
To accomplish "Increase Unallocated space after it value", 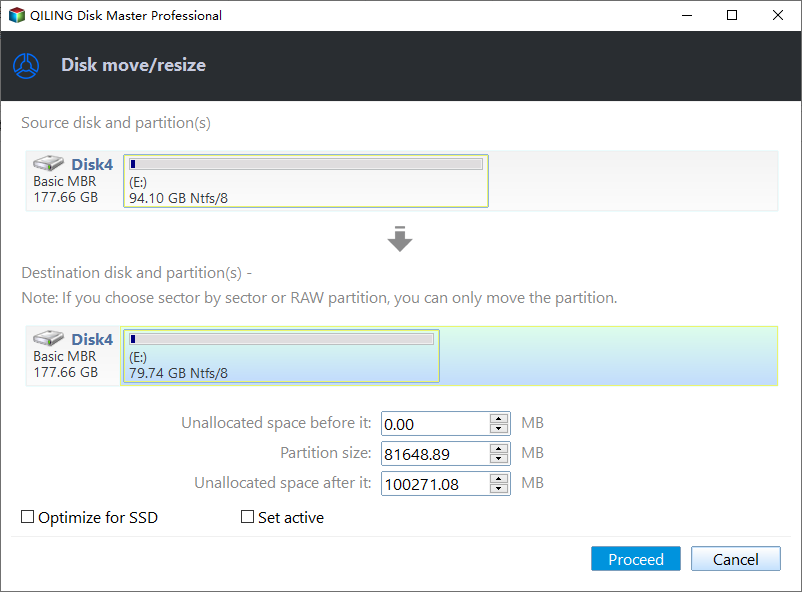I will coord(499,478).
